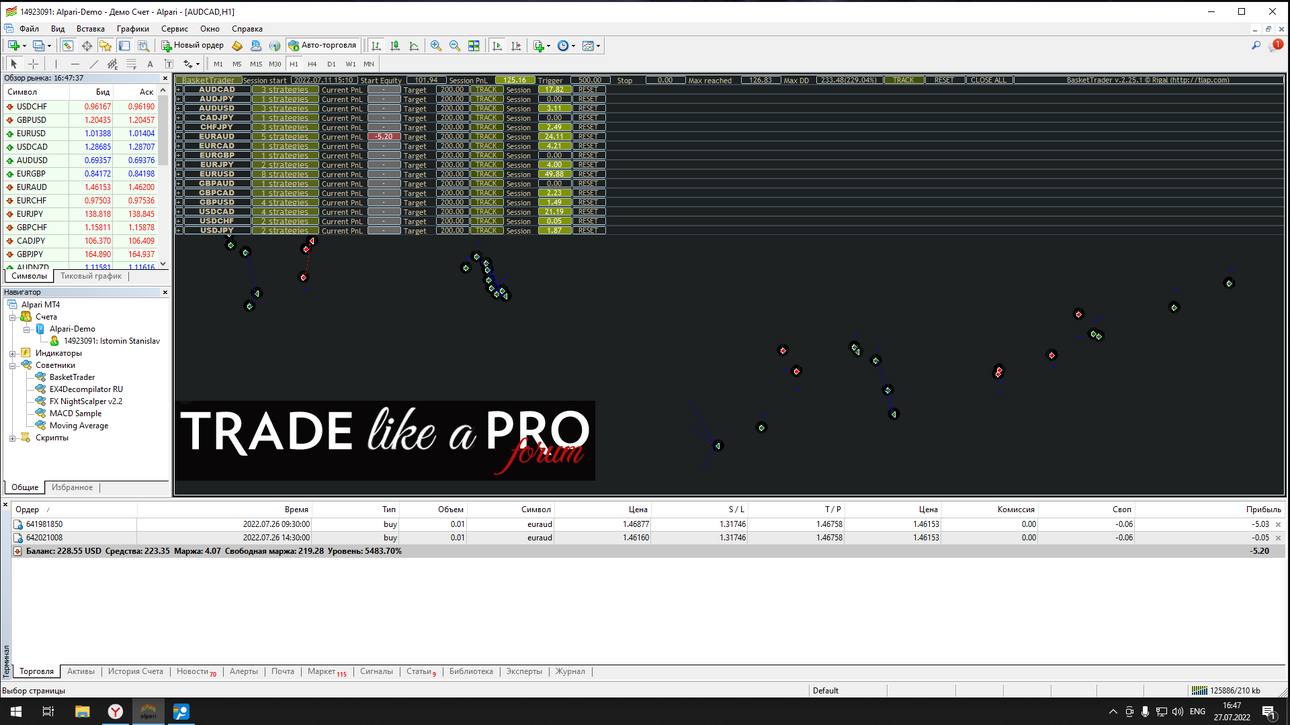Switch timeframe to D1
1290x725 pixels.
point(331,64)
